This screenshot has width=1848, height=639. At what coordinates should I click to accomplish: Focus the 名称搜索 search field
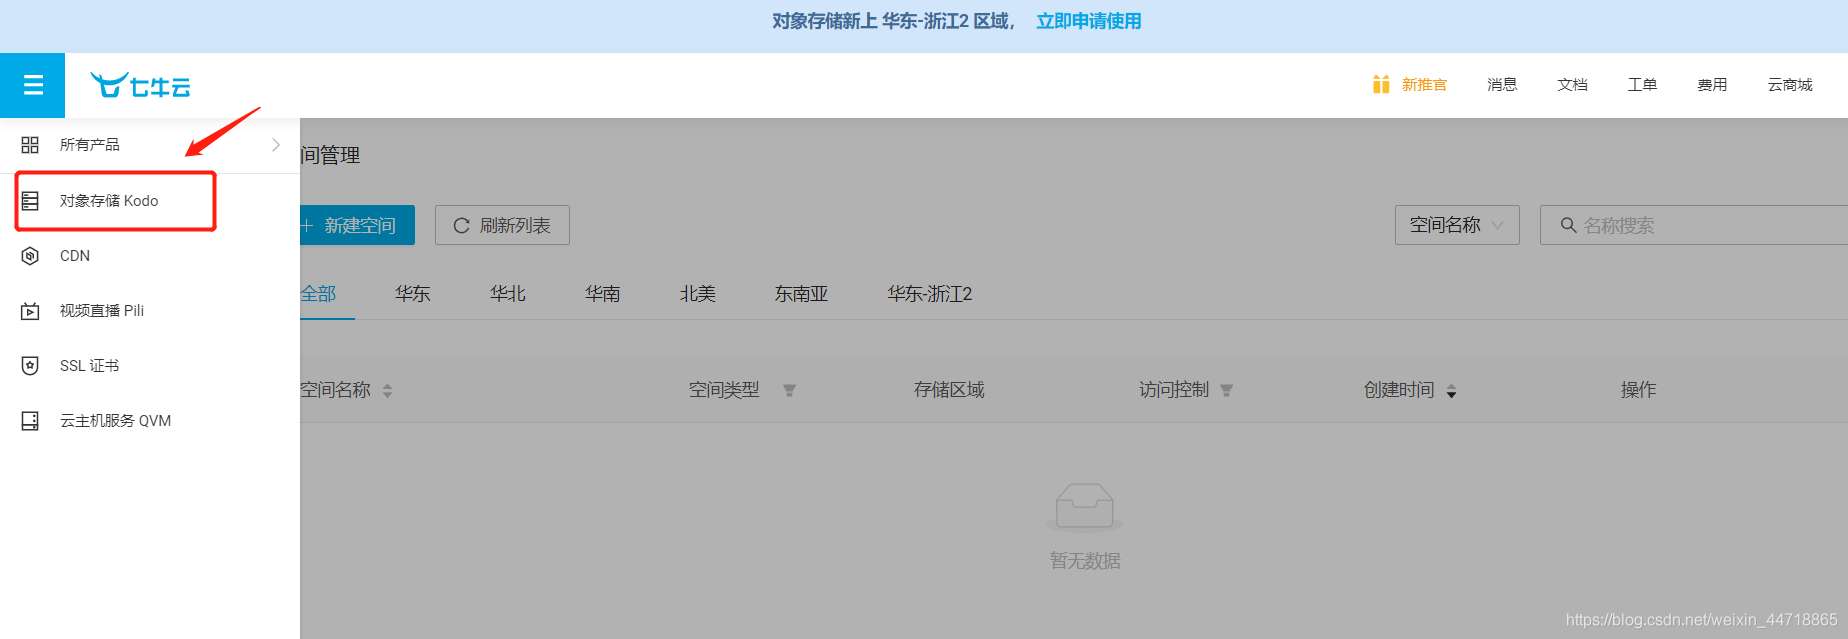(x=1694, y=225)
